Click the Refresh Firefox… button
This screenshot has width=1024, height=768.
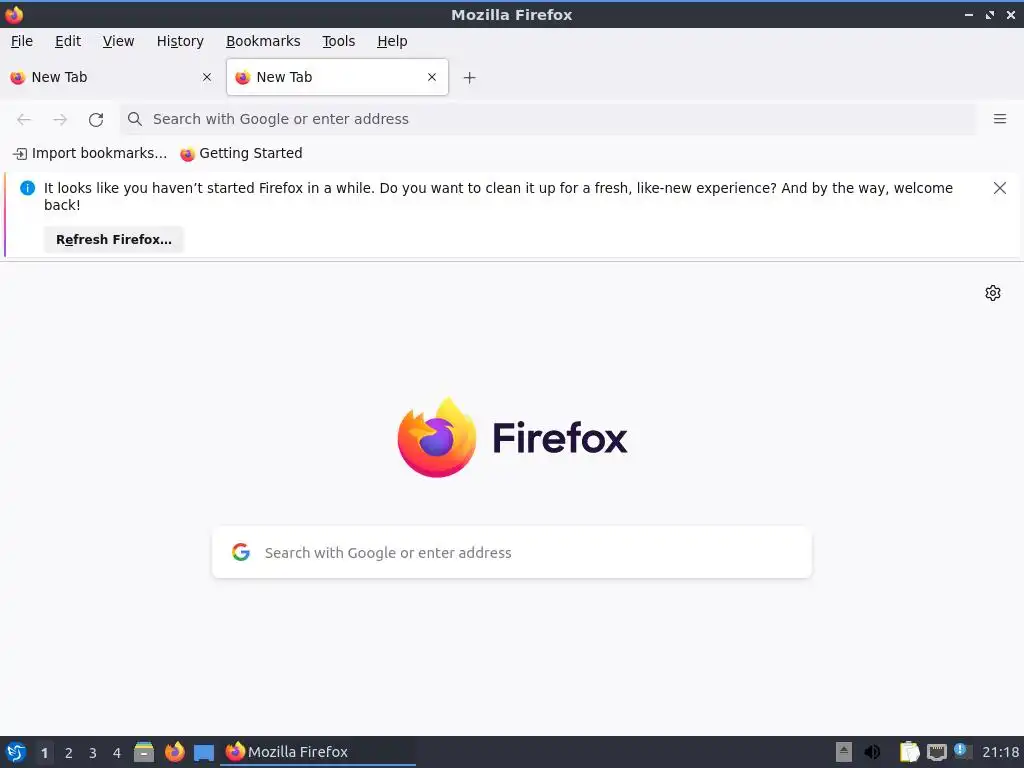(x=114, y=240)
